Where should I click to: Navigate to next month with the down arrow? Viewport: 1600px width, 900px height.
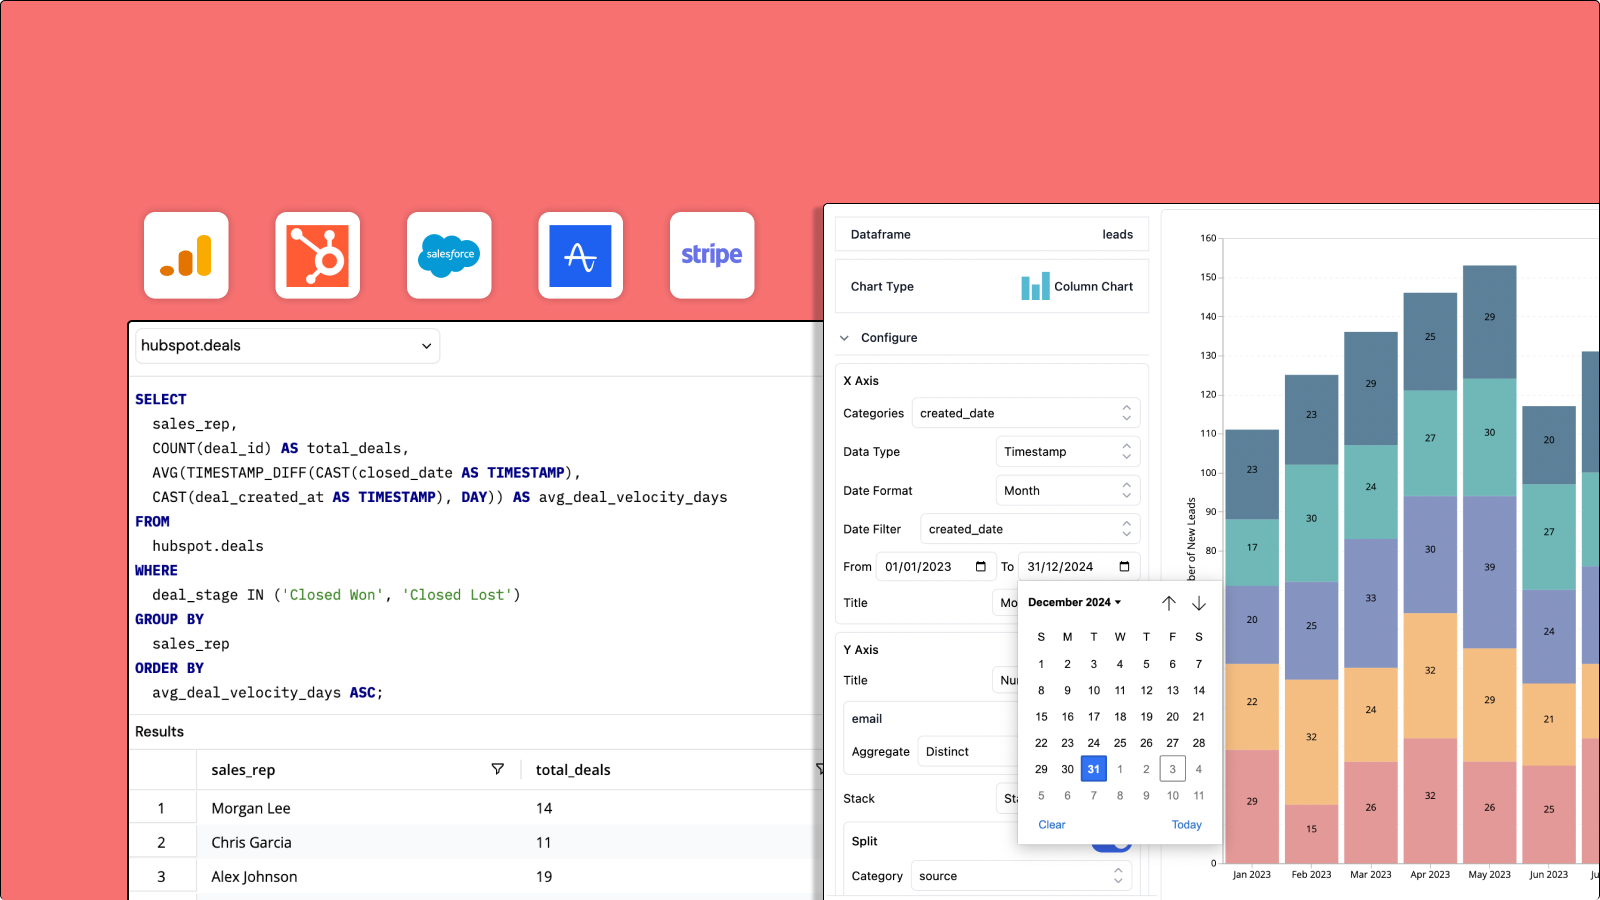click(x=1198, y=602)
